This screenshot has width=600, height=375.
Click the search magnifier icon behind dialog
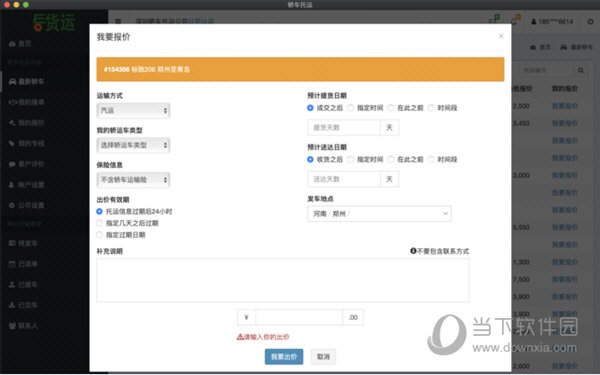coord(581,70)
